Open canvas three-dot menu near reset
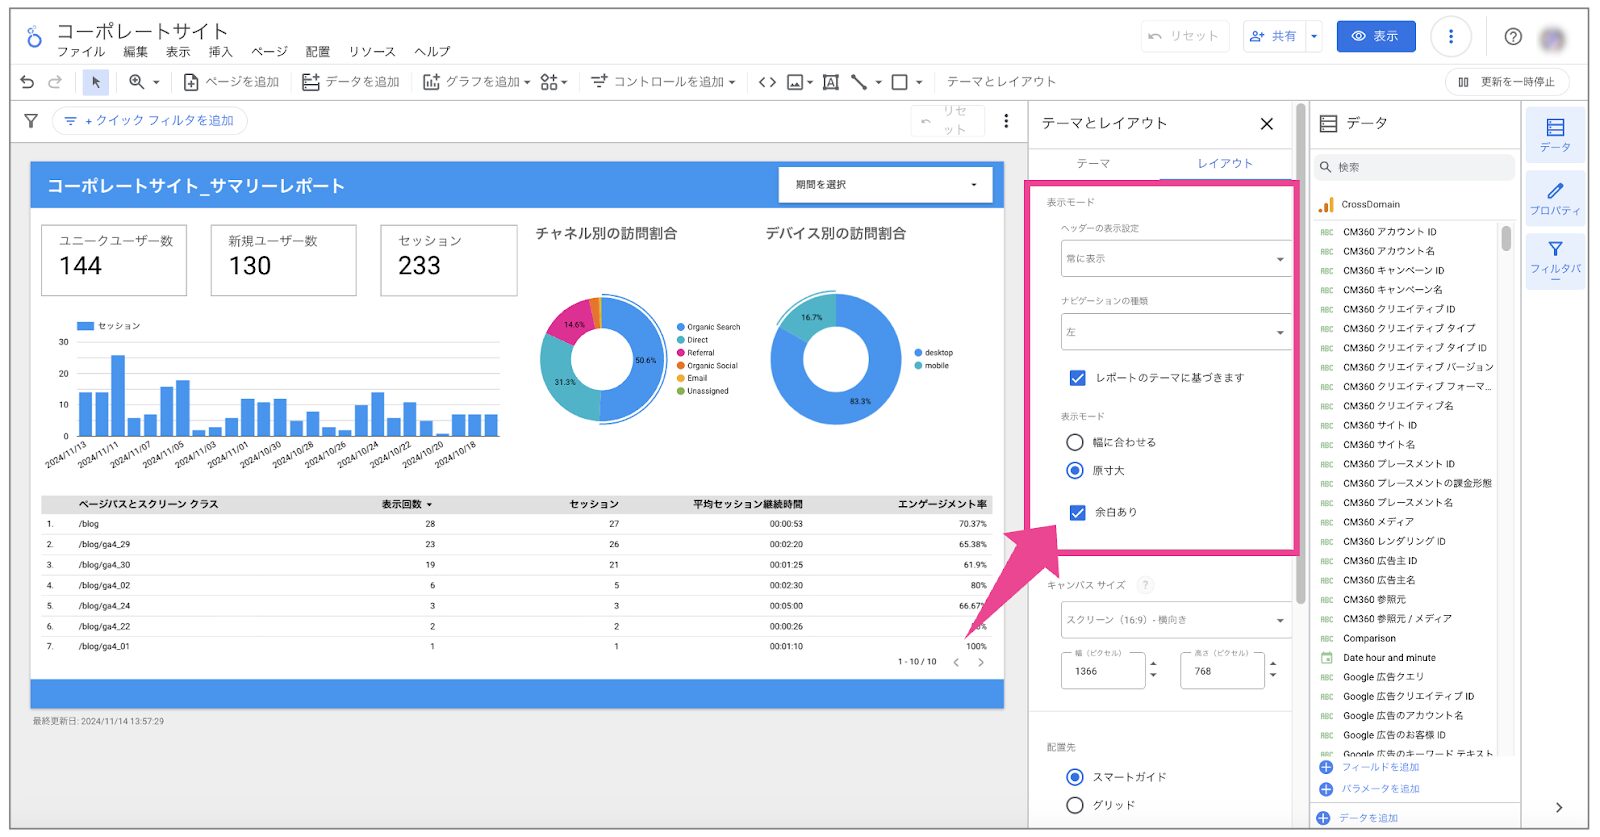Screen dimensions: 1600x837 1006,121
